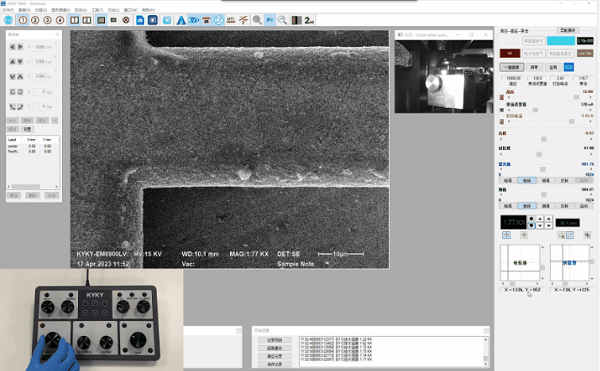Toggle the move crosshair mode icon below magnification
Image resolution: width=600 pixels, height=371 pixels.
pyautogui.click(x=506, y=235)
